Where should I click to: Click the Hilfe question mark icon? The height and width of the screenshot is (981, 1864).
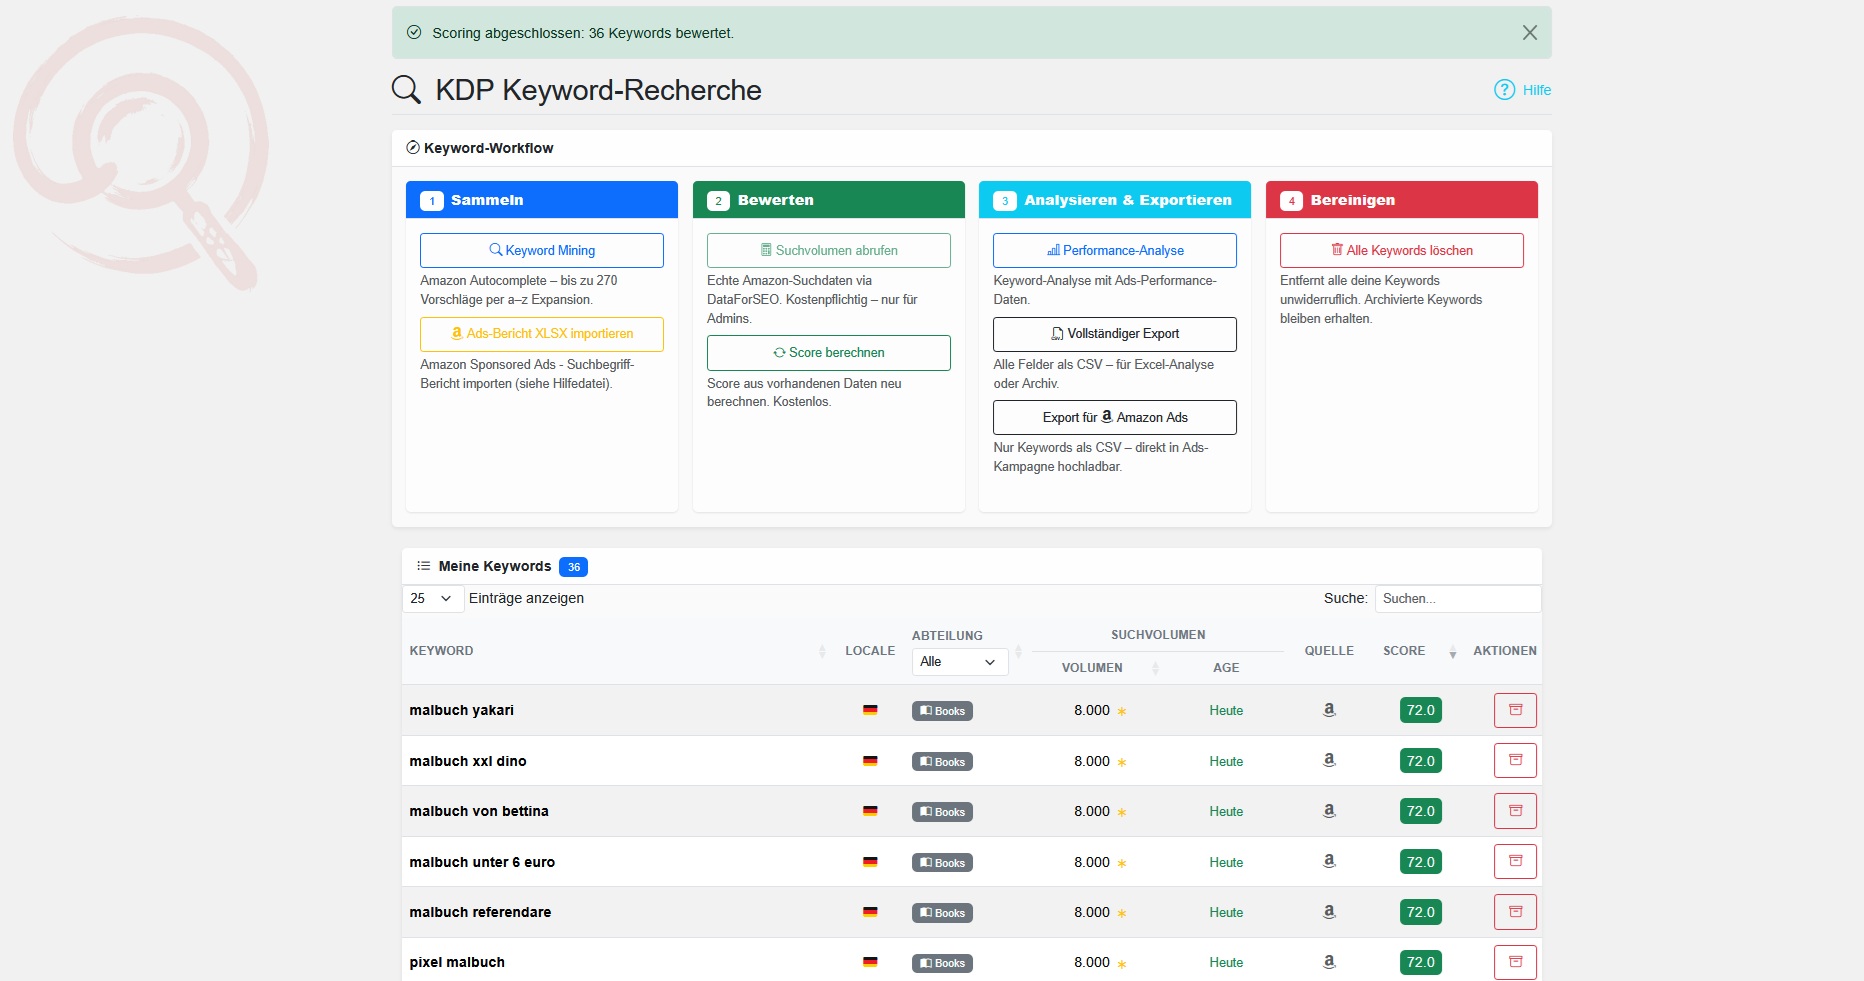(1504, 90)
